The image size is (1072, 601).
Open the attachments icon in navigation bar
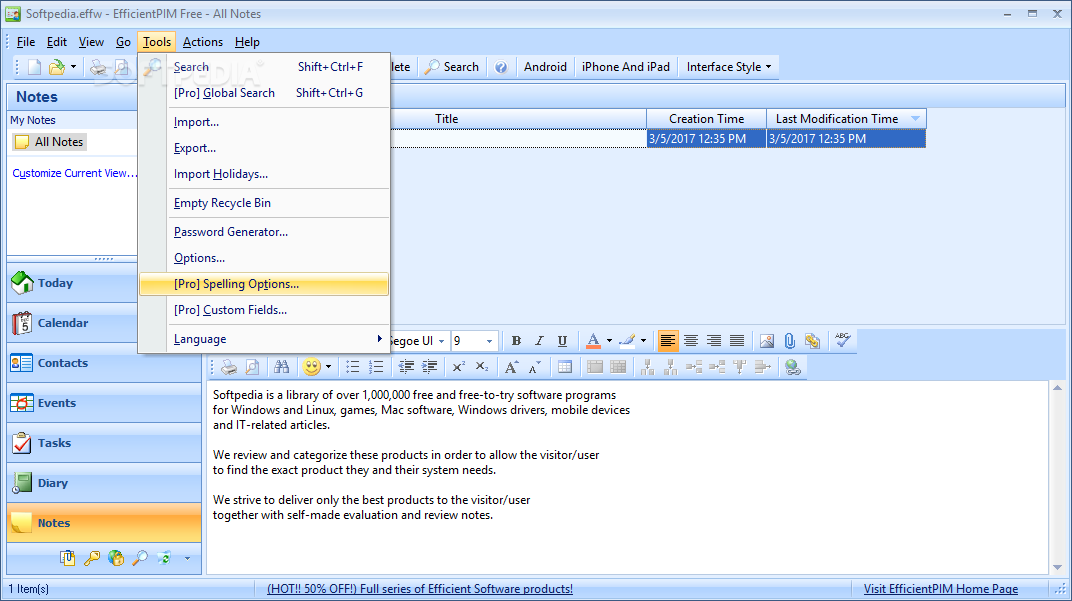(x=67, y=558)
